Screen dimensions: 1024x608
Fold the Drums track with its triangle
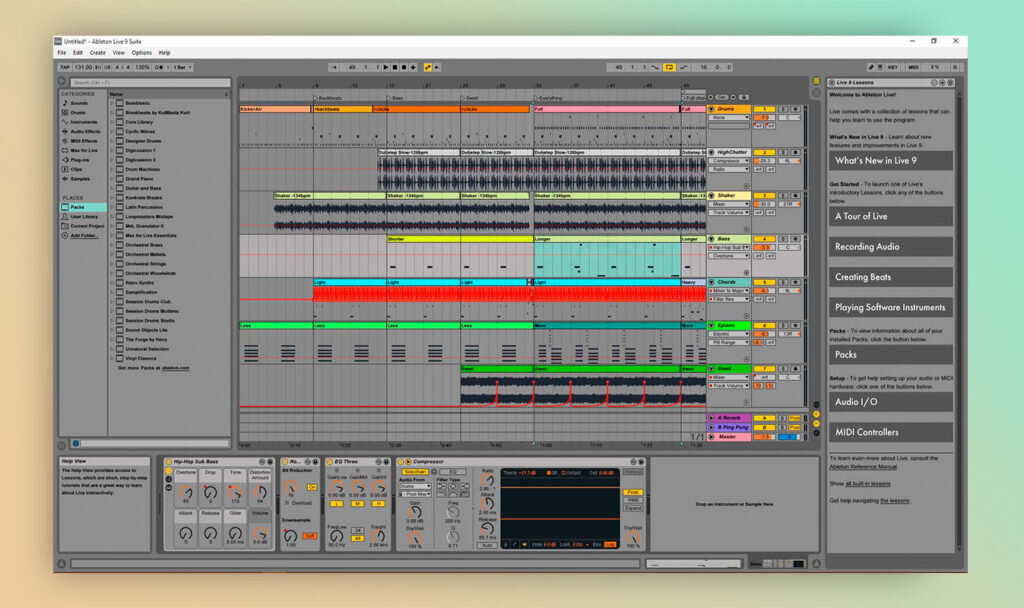712,109
